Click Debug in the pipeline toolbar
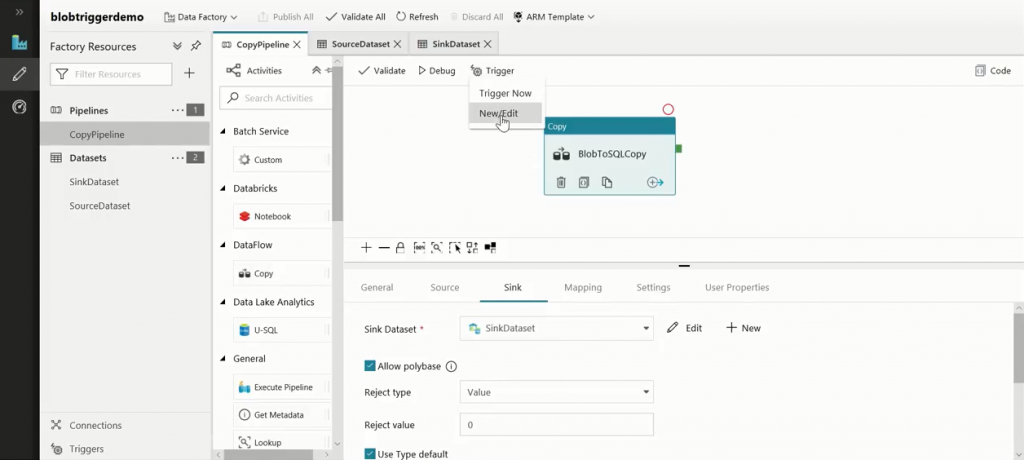This screenshot has width=1024, height=460. [x=437, y=71]
